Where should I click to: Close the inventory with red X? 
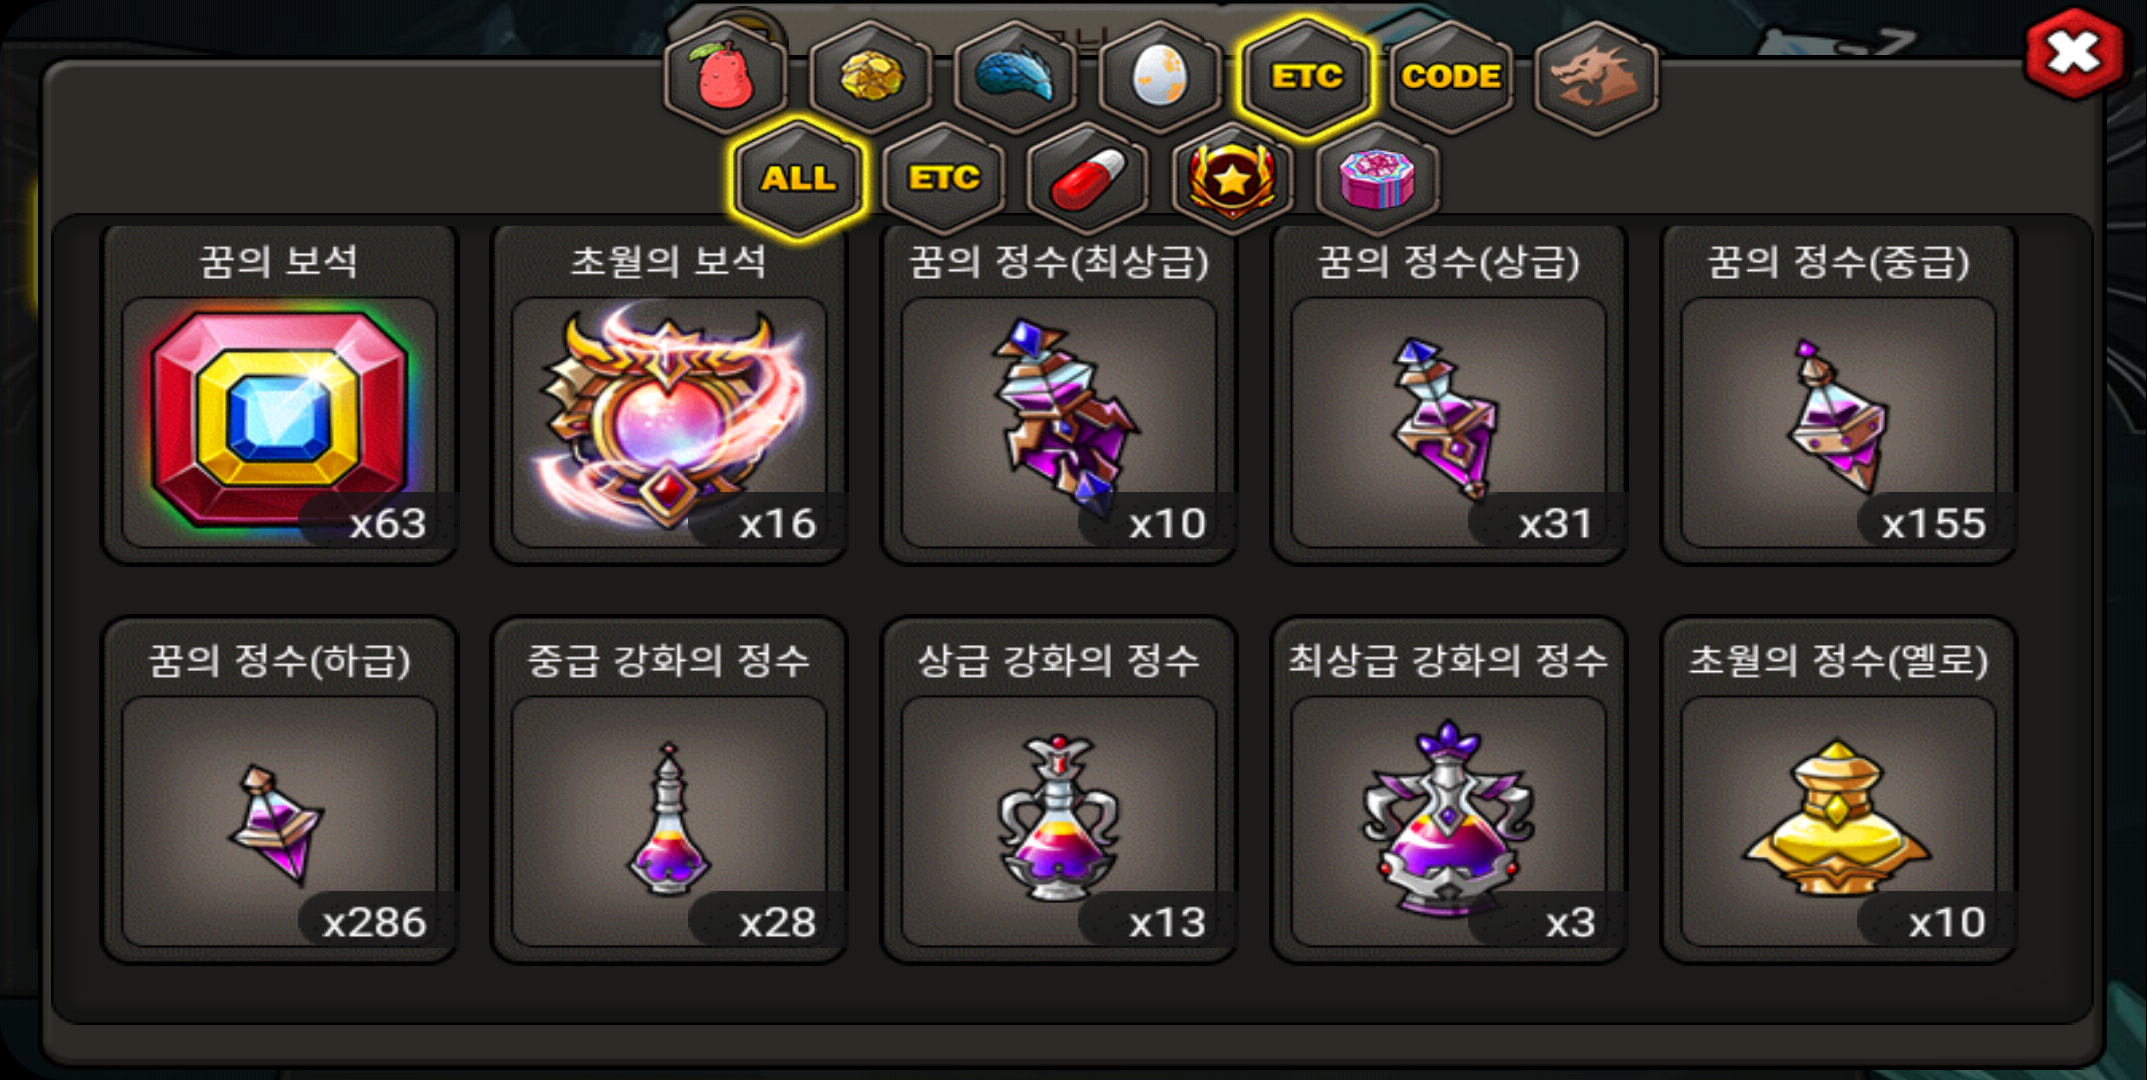coord(2074,52)
